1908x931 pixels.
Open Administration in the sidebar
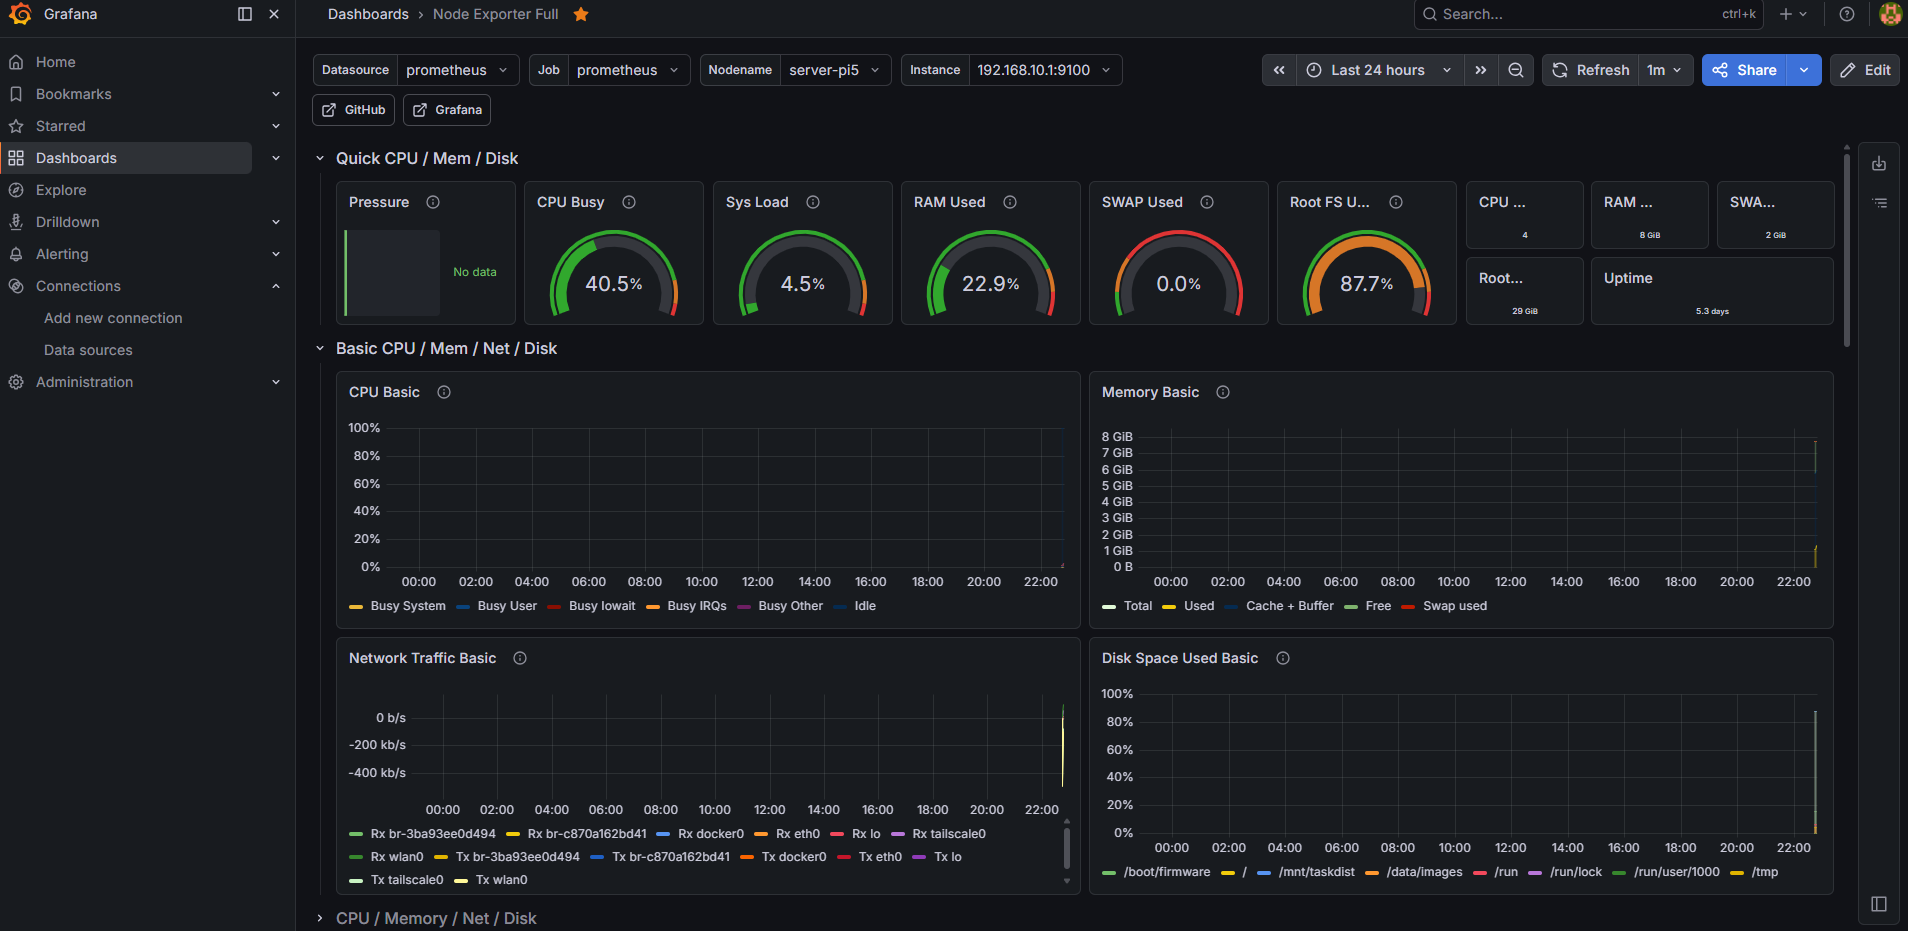(x=84, y=382)
